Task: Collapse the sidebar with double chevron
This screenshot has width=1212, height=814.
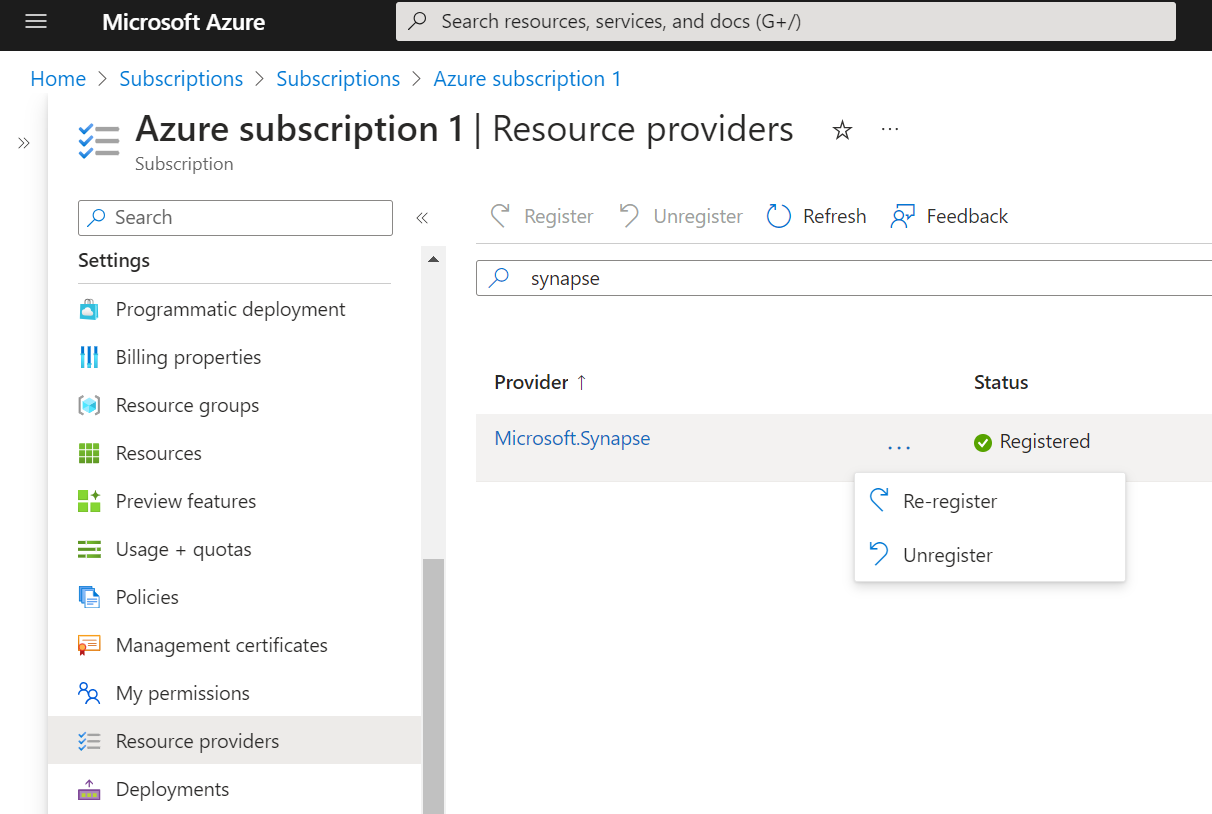Action: coord(422,218)
